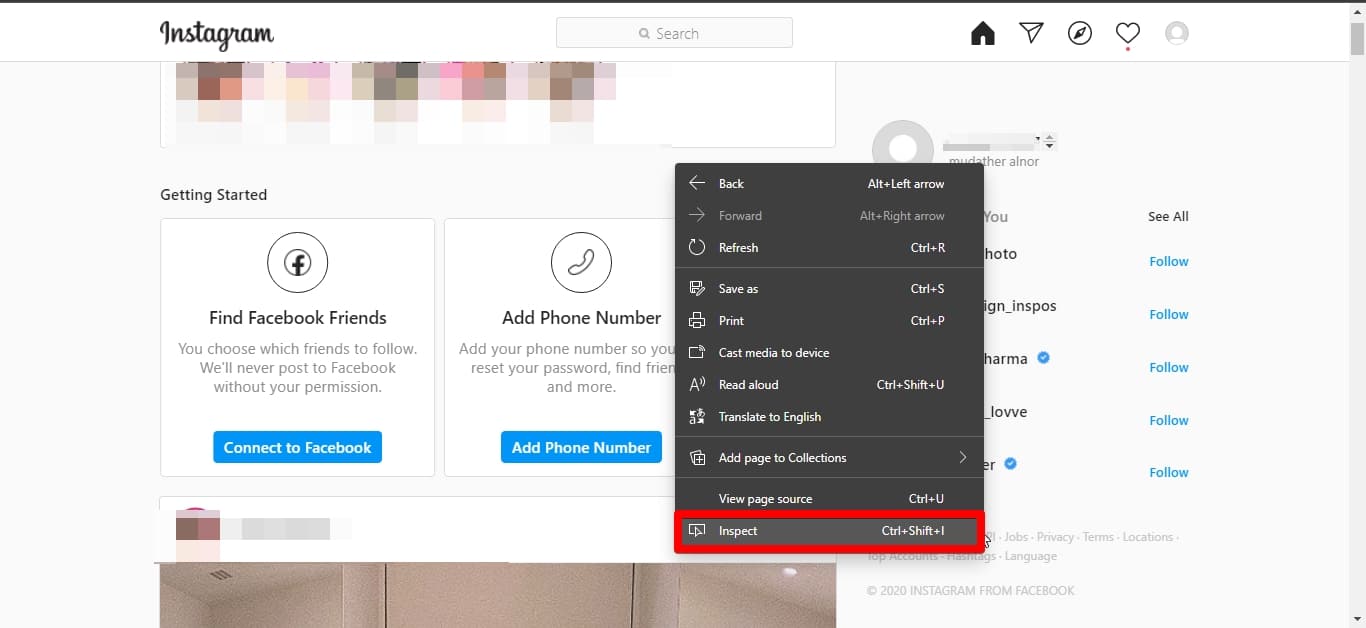Click the Print icon in context menu

pos(698,320)
